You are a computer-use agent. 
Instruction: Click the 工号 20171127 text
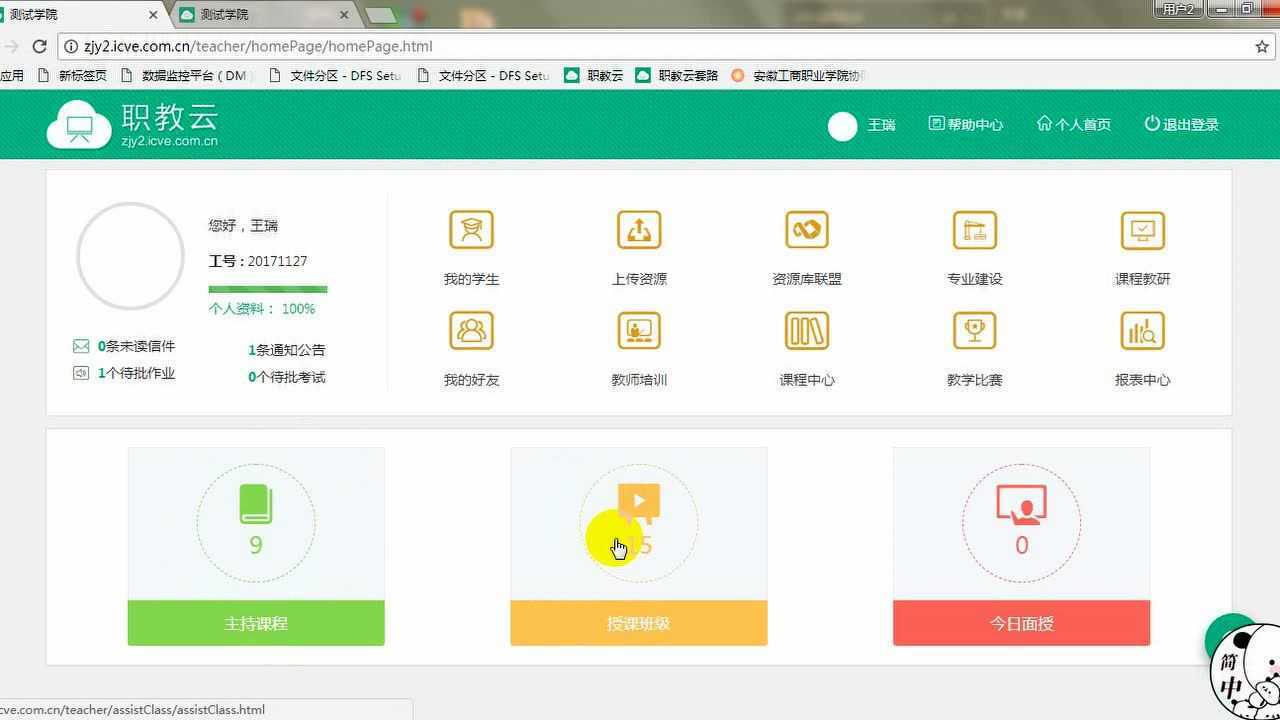[258, 261]
